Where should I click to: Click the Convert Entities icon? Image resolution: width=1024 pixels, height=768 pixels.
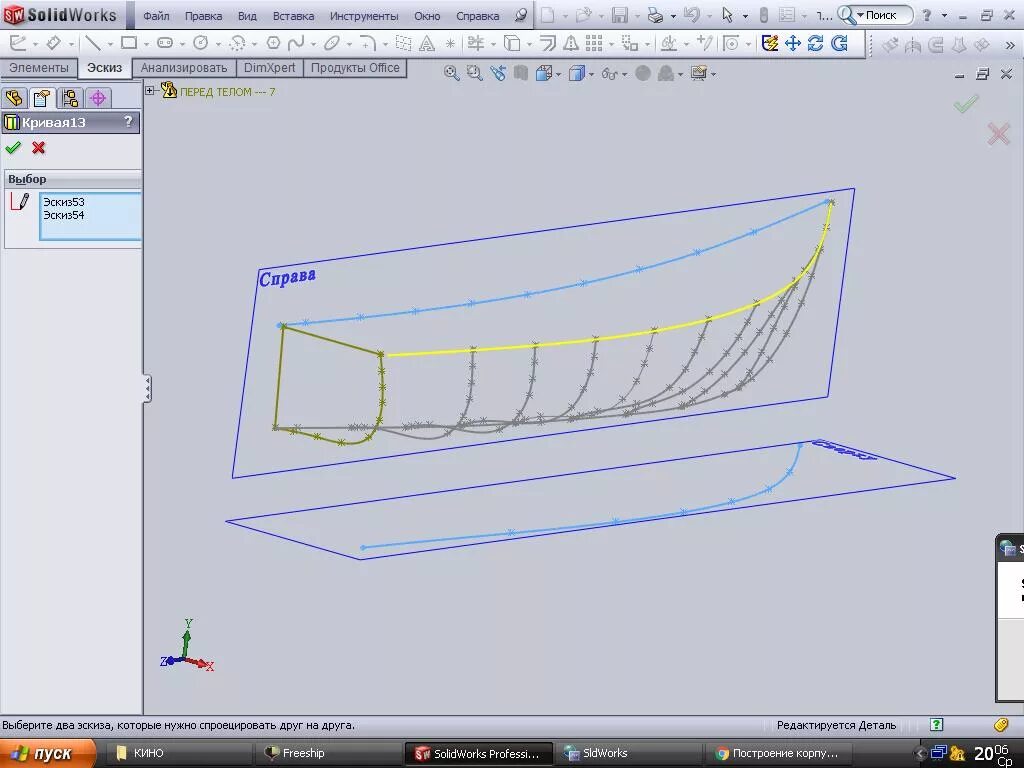pos(513,43)
